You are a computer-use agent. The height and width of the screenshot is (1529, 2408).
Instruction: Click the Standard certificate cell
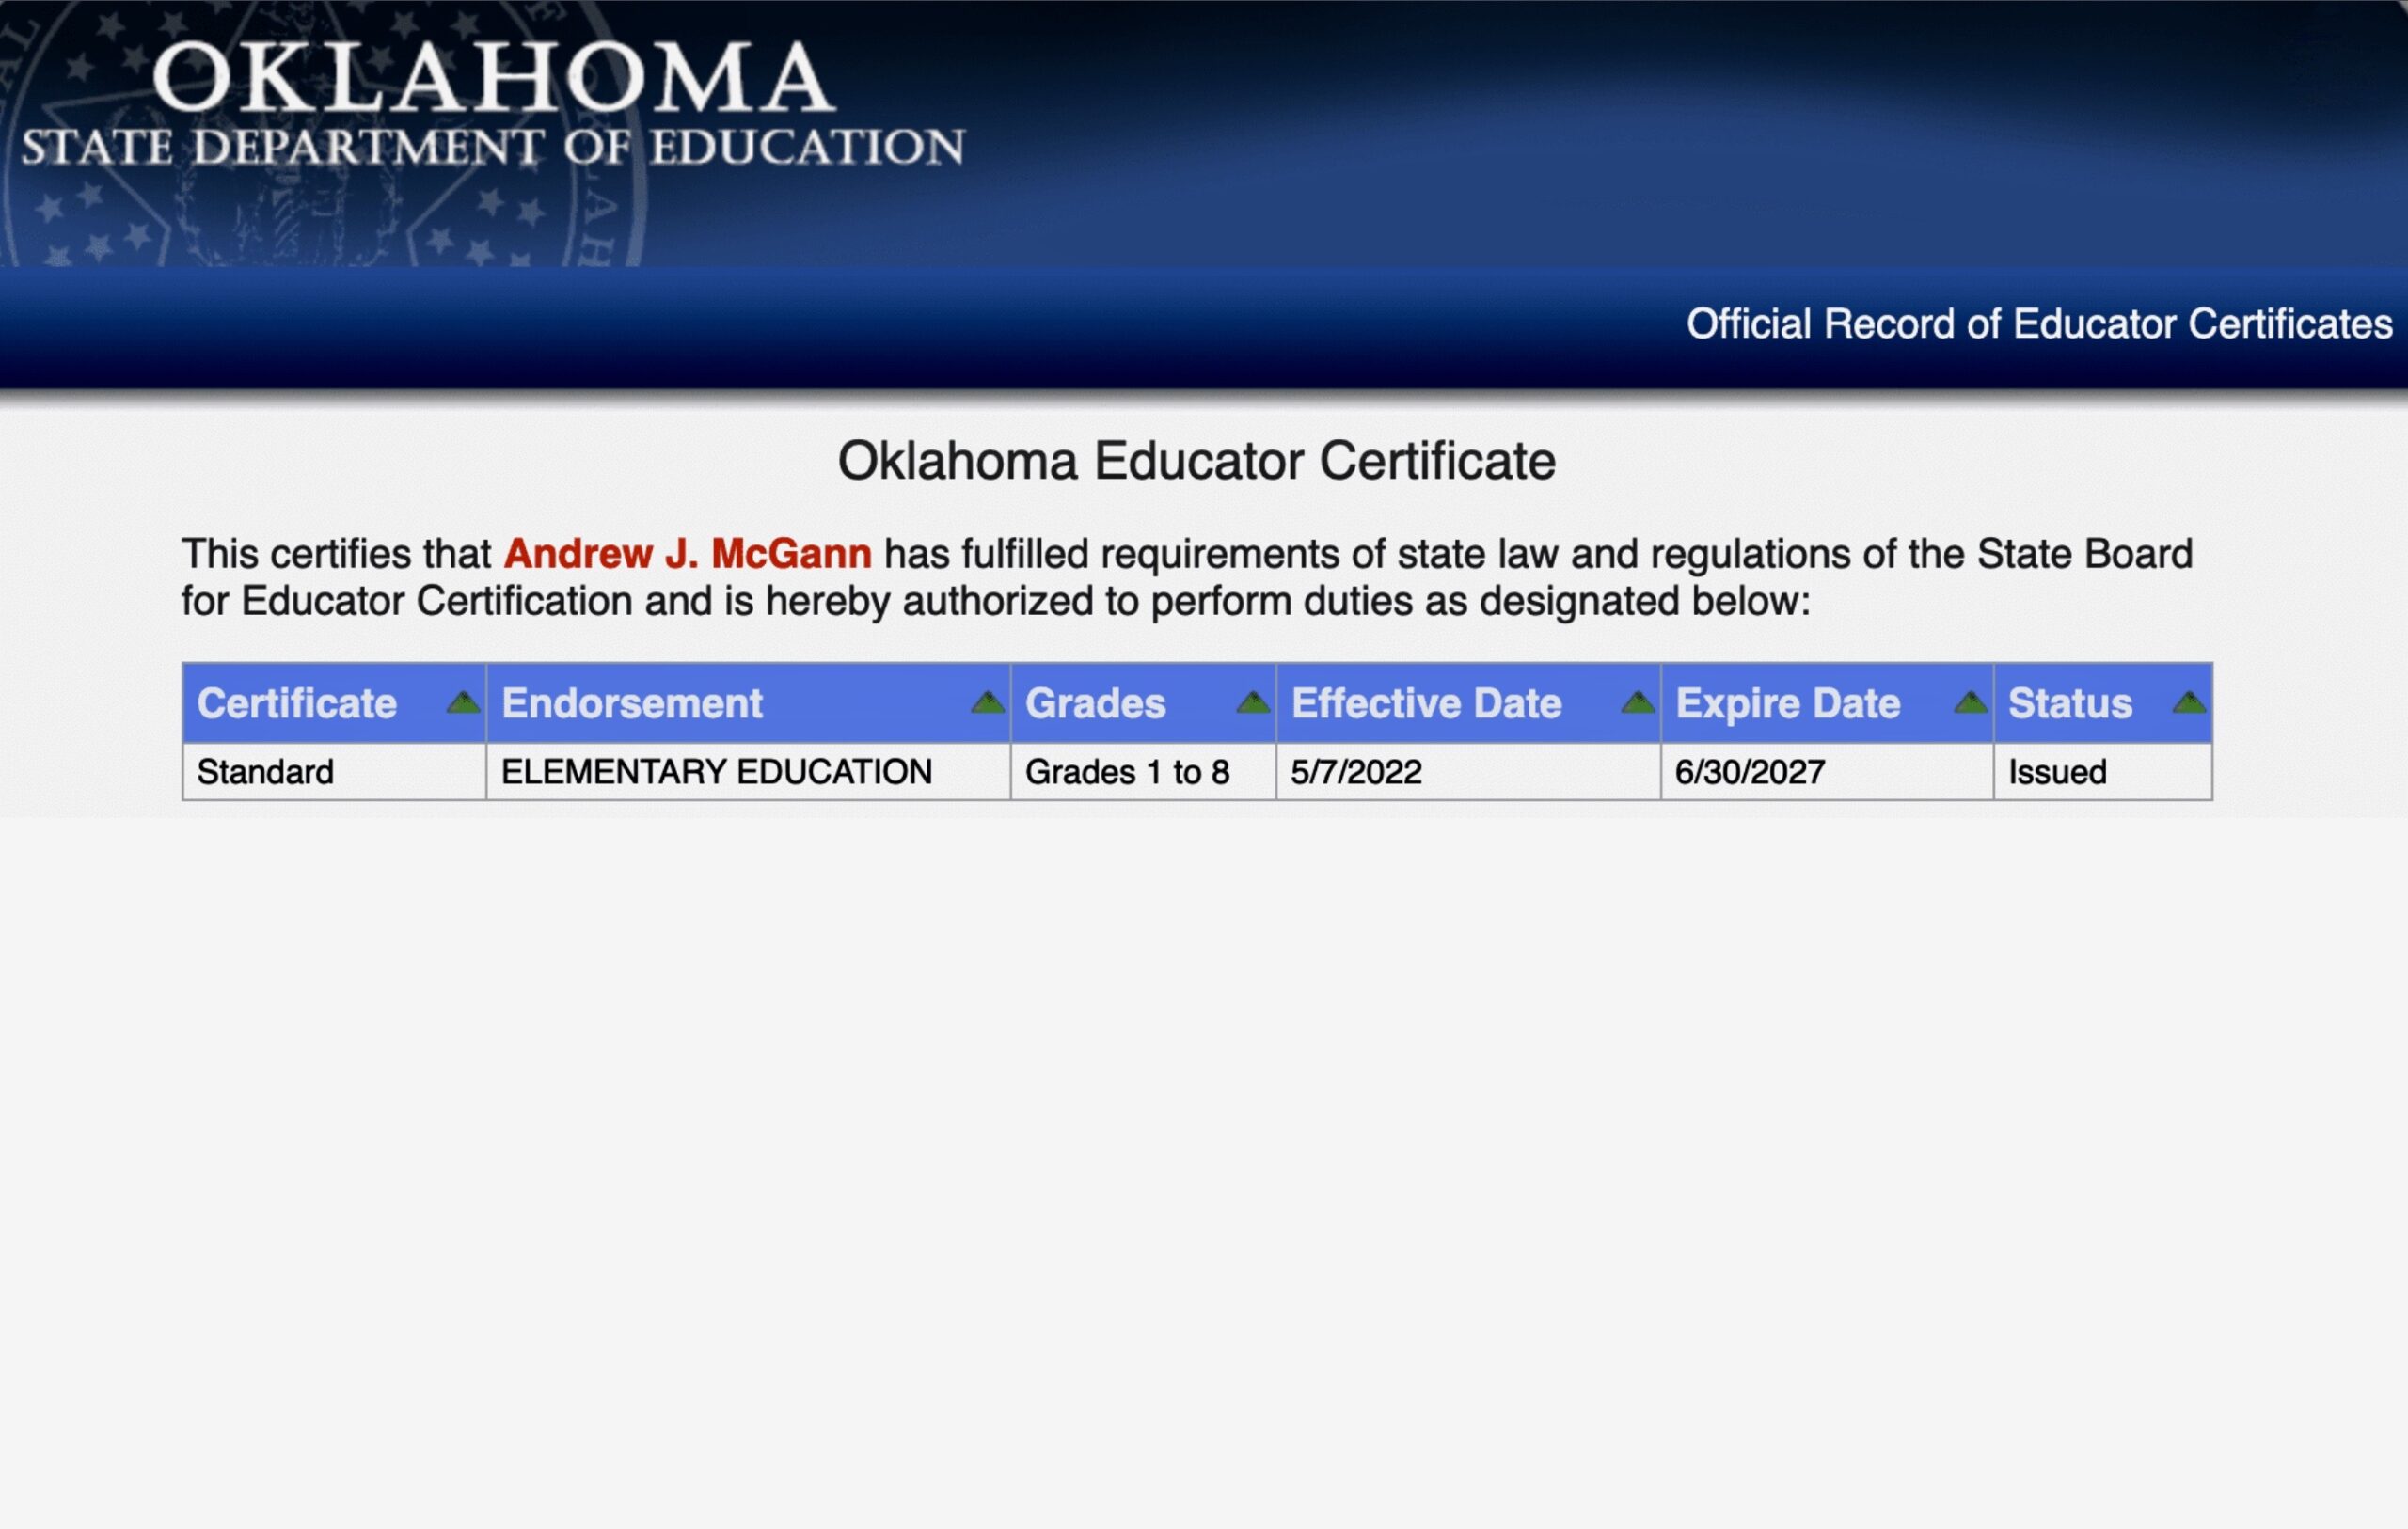tap(265, 772)
